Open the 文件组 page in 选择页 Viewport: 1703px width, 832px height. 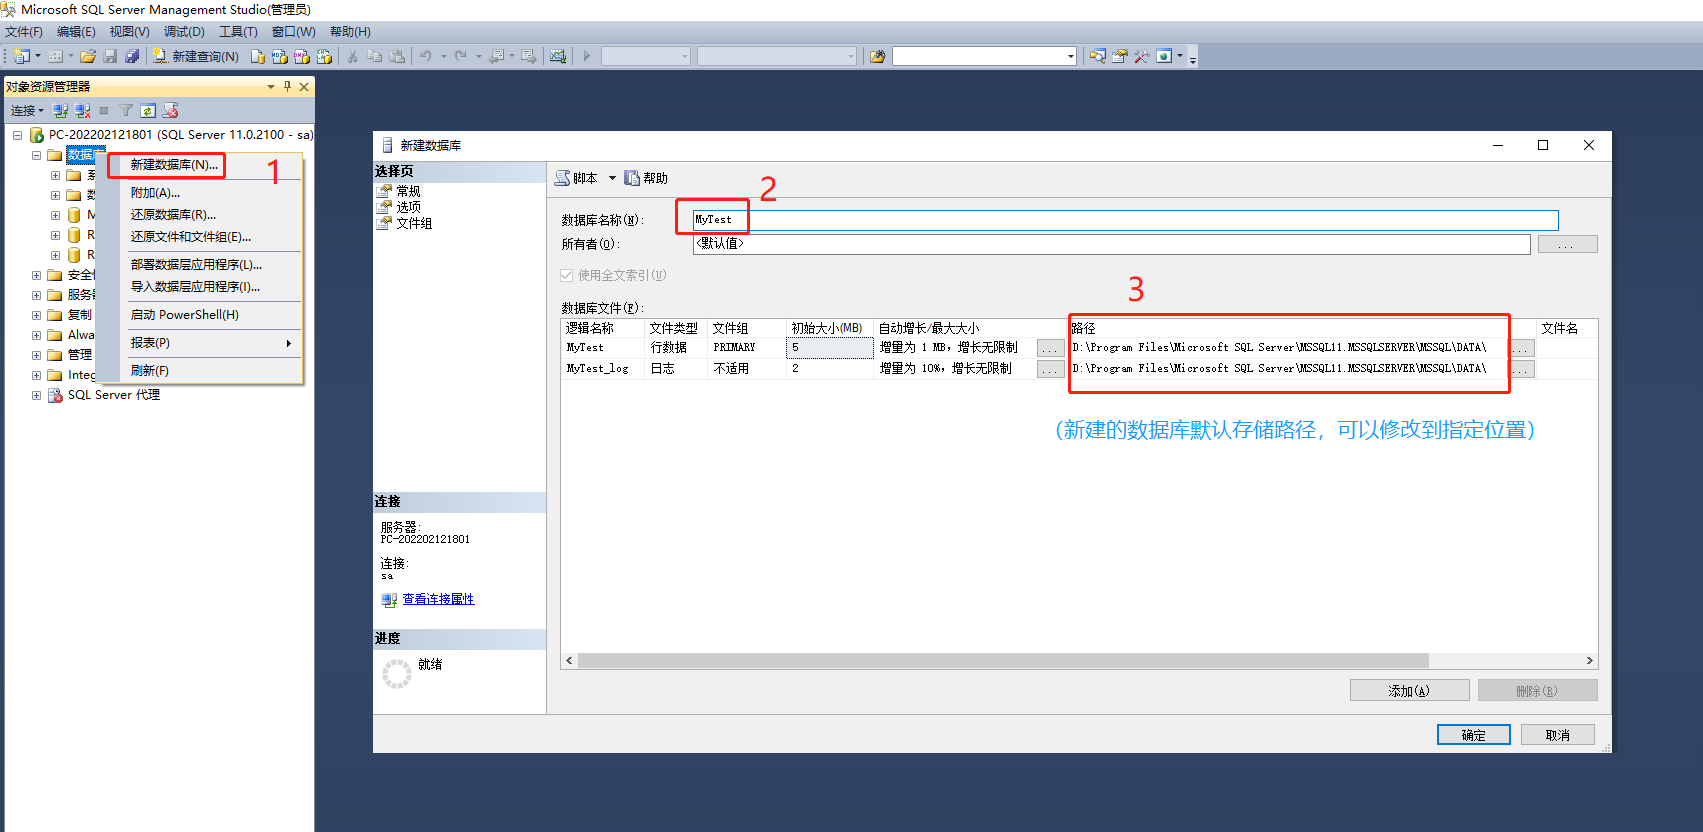[x=414, y=223]
